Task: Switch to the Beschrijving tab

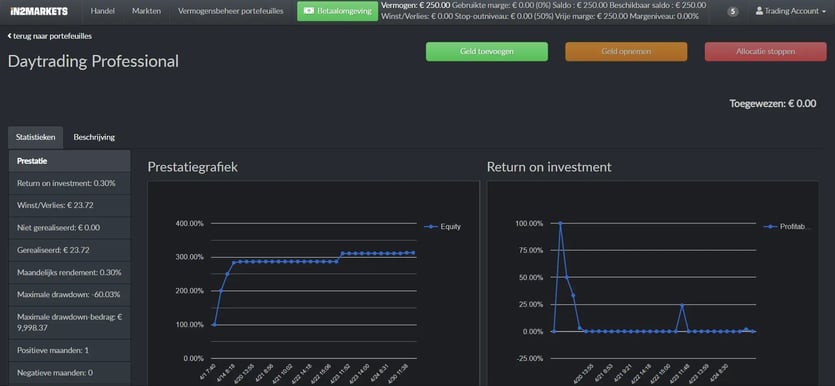Action: (x=94, y=137)
